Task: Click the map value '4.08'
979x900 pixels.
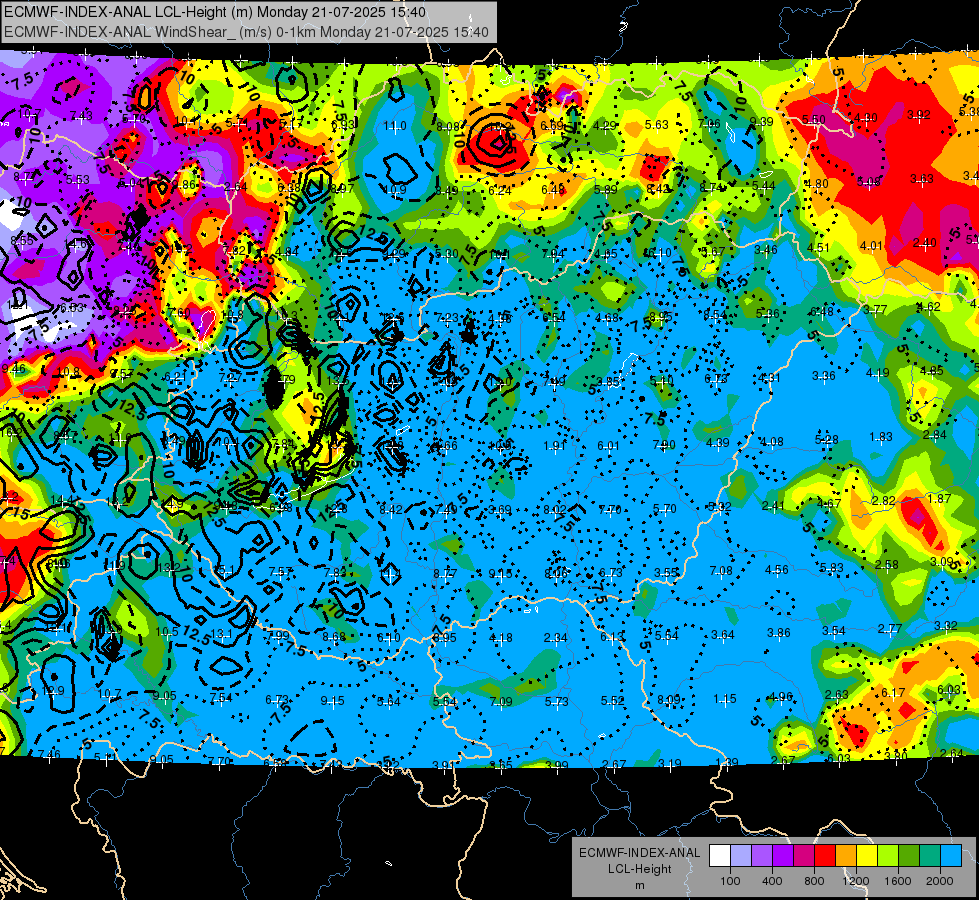Action: [x=772, y=442]
